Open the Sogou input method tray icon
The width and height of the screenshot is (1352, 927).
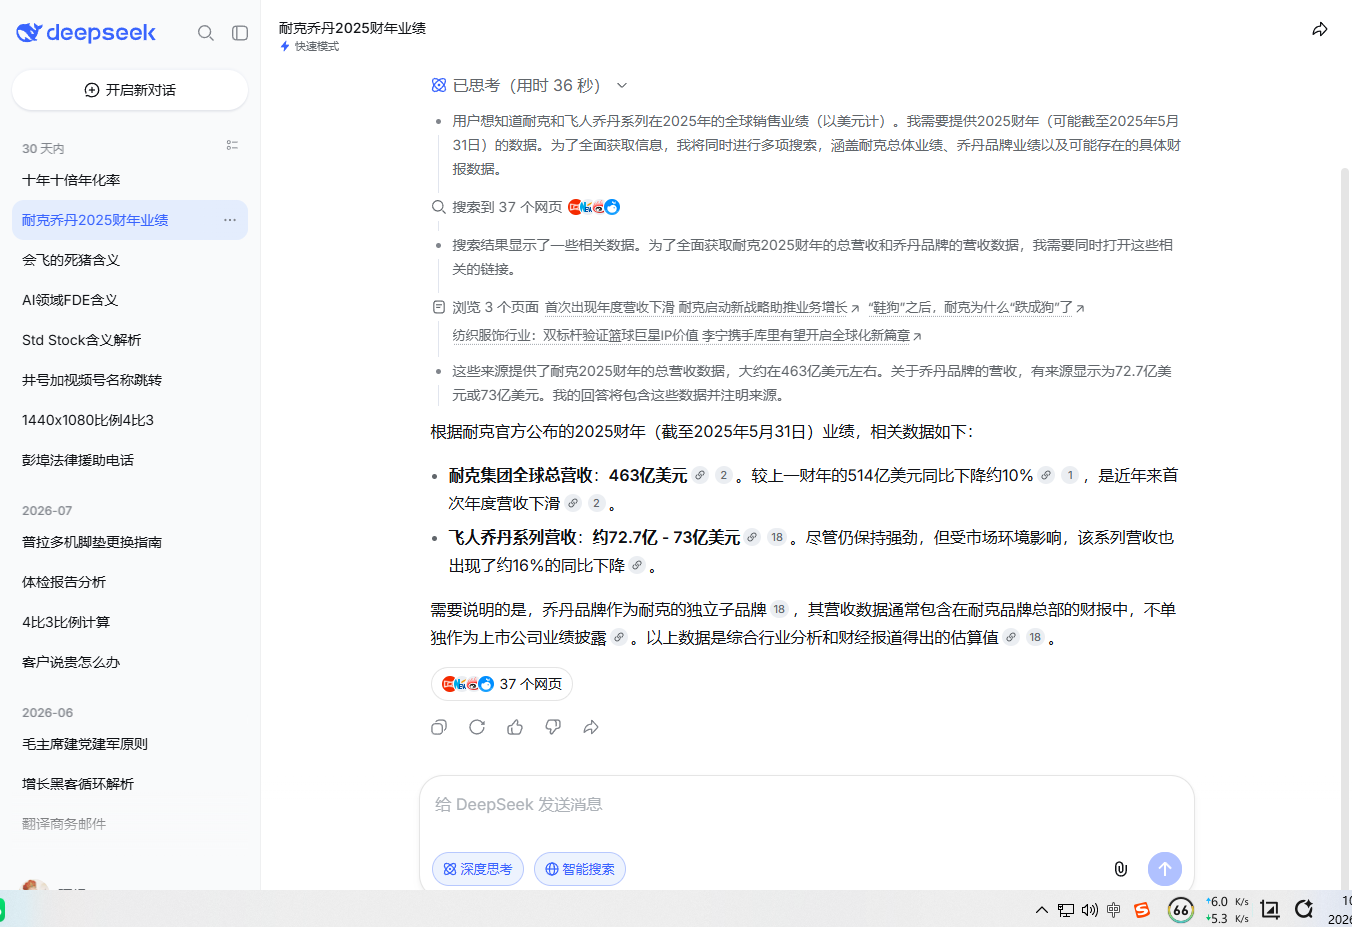pyautogui.click(x=1142, y=910)
